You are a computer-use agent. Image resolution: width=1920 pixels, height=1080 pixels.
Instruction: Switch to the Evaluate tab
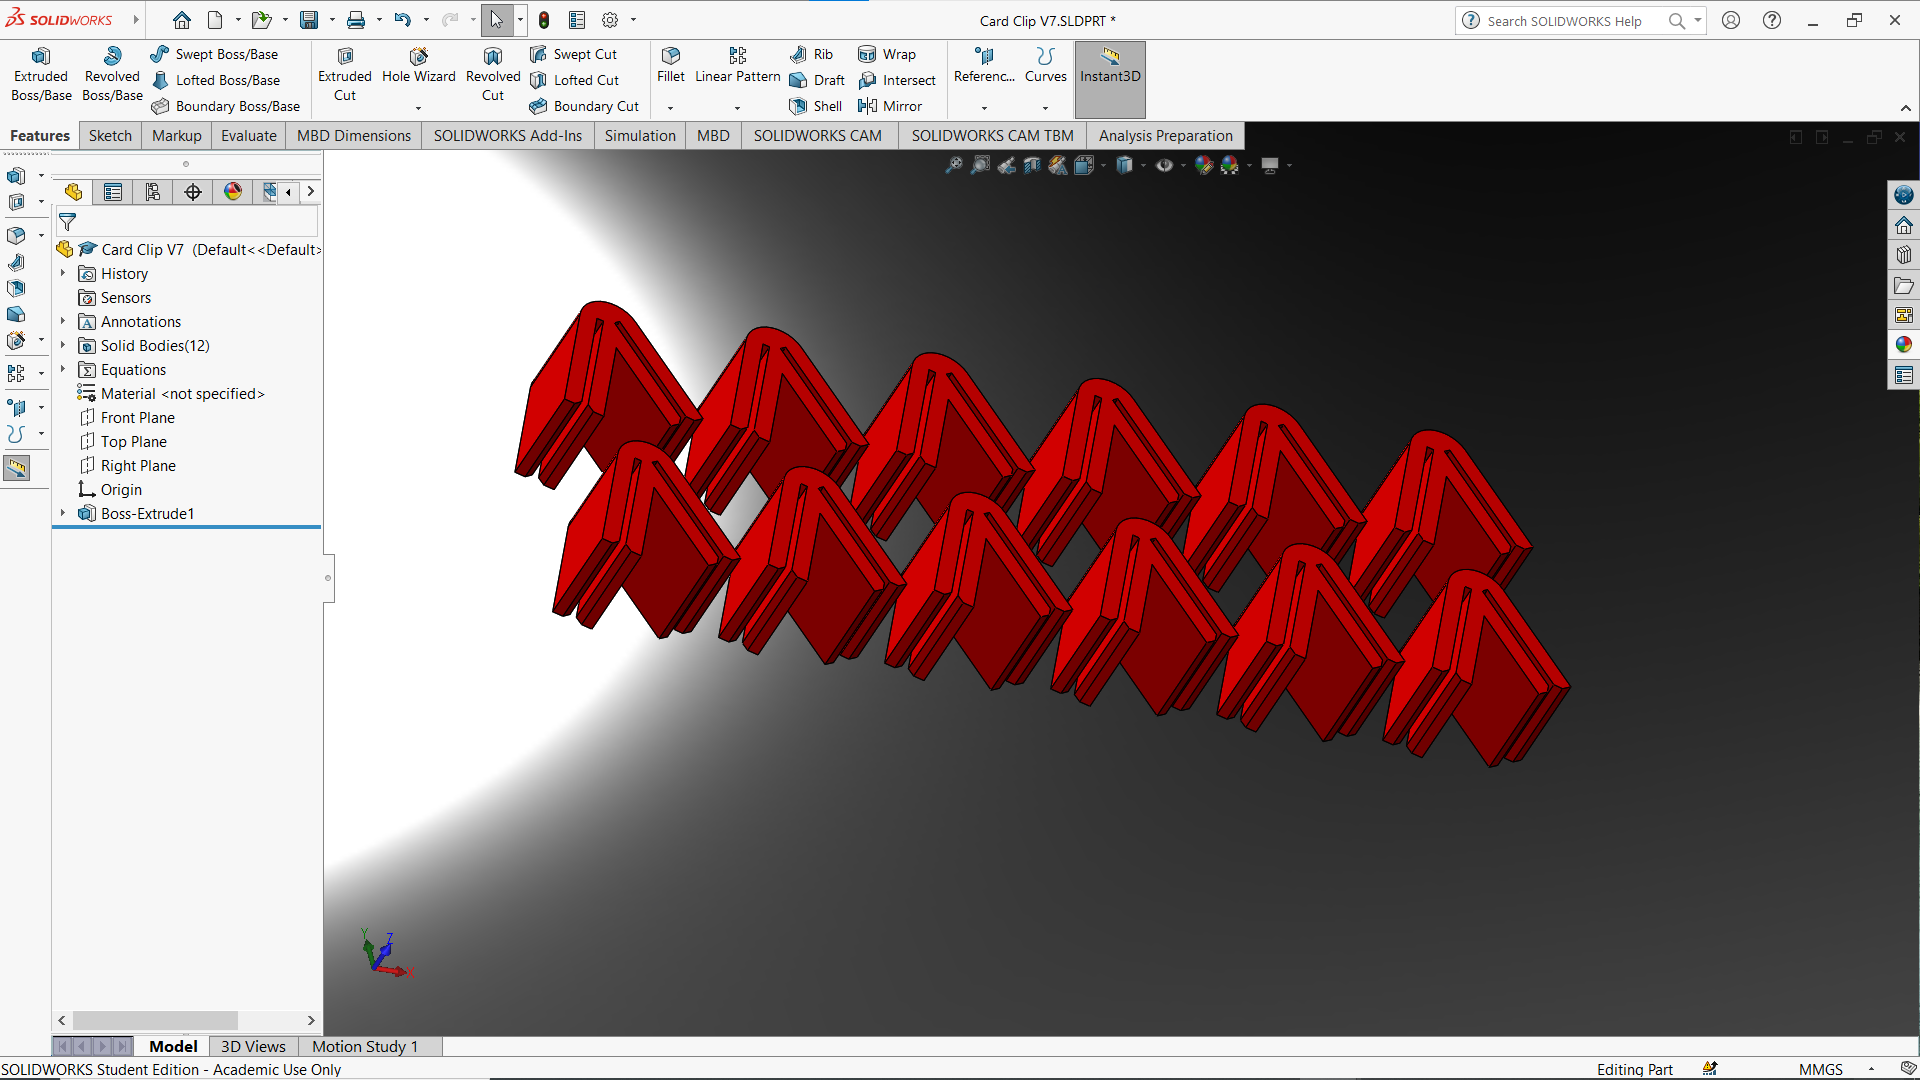point(247,136)
